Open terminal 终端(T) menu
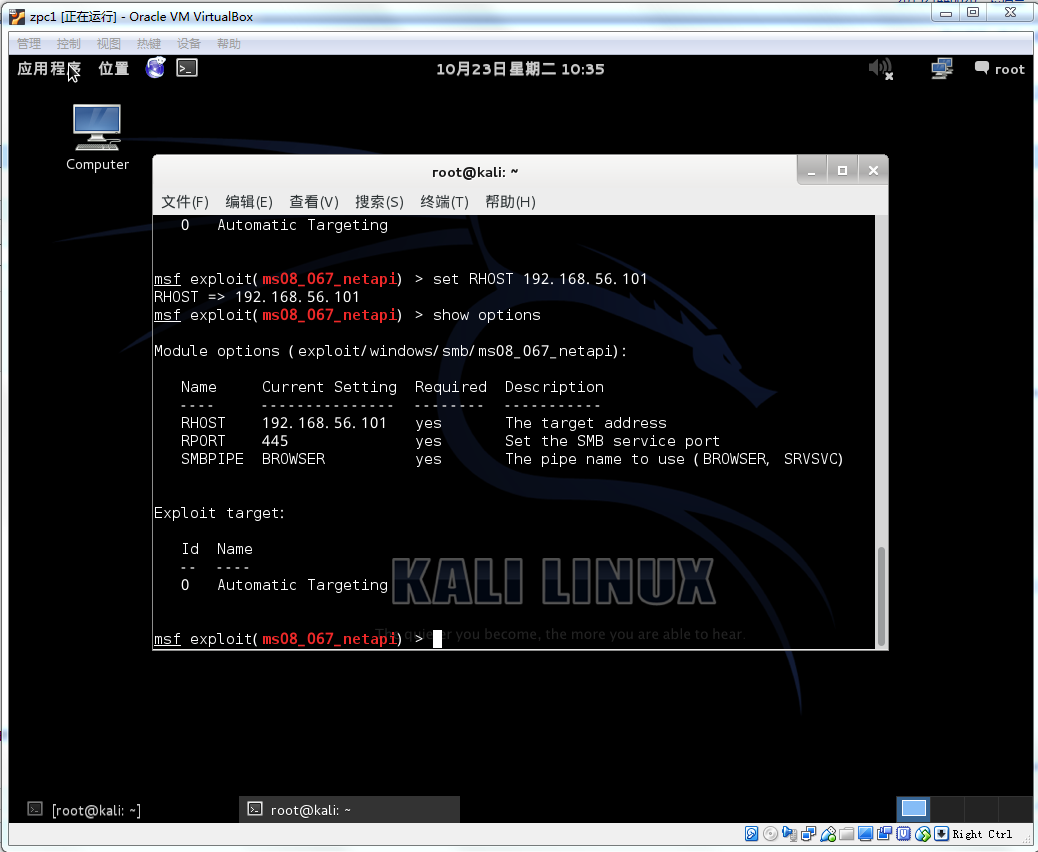Screen dimensions: 1038x852 (x=444, y=202)
